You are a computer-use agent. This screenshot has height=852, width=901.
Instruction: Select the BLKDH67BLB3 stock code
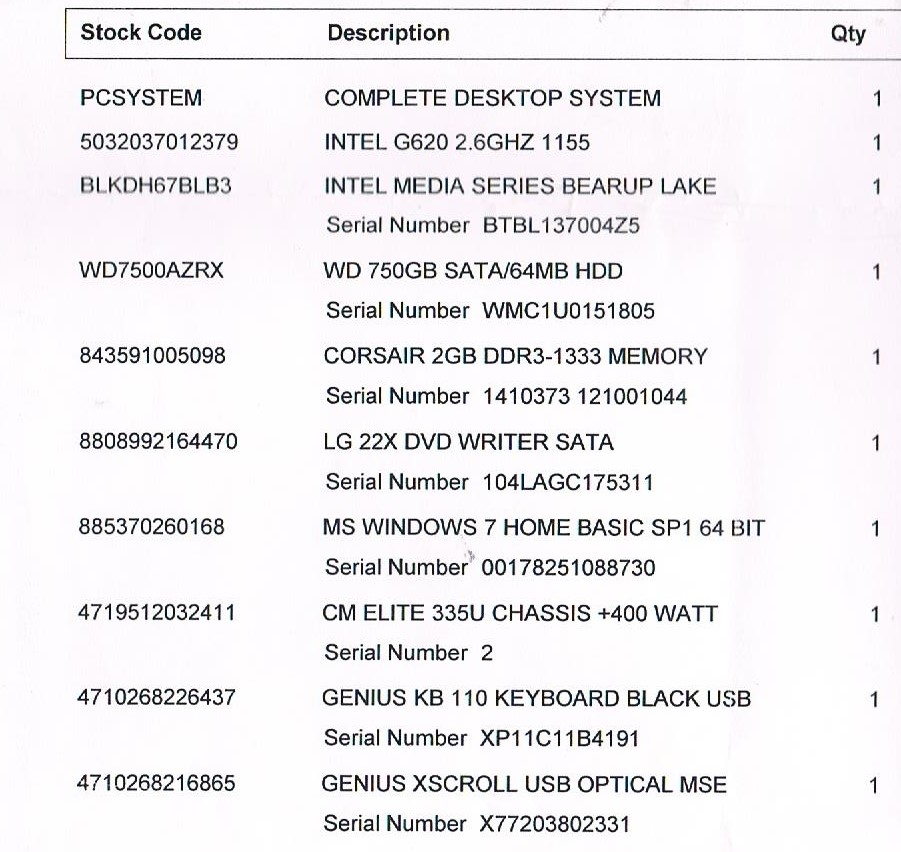[155, 186]
